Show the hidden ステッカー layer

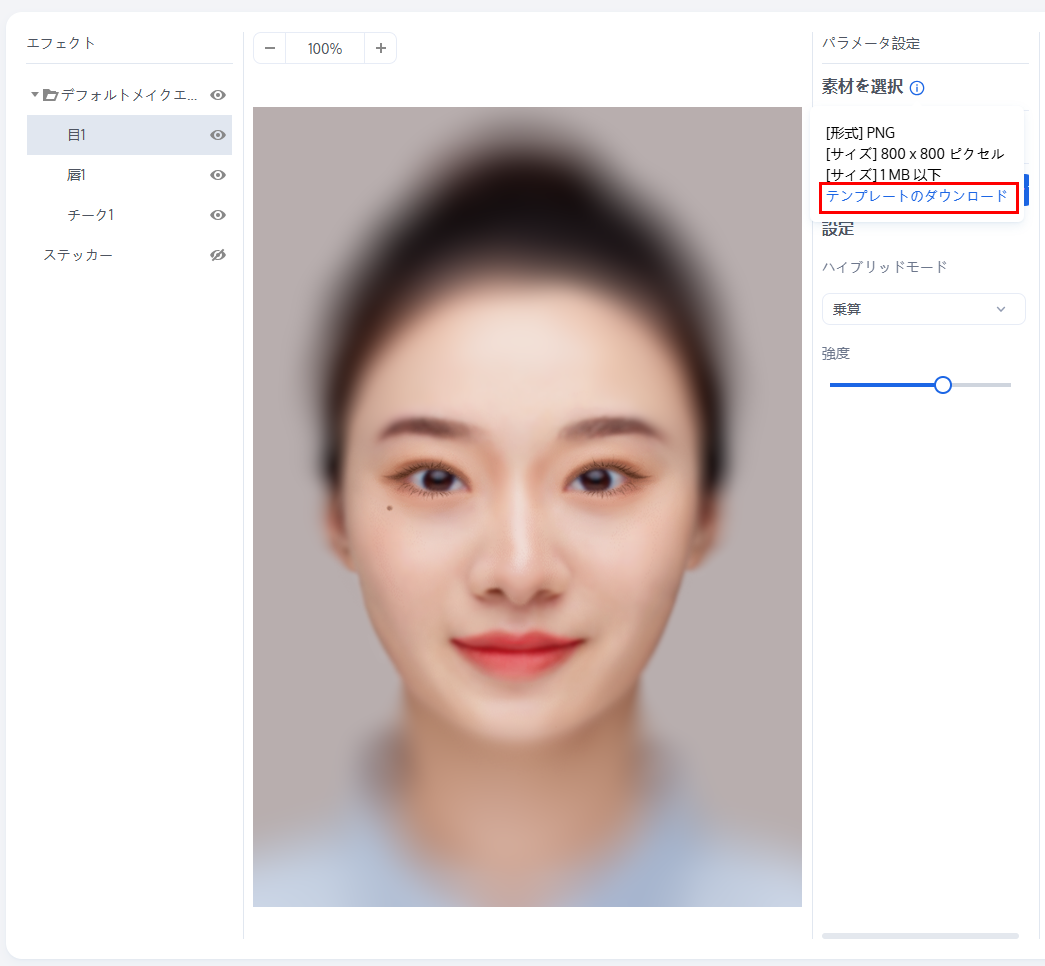218,255
